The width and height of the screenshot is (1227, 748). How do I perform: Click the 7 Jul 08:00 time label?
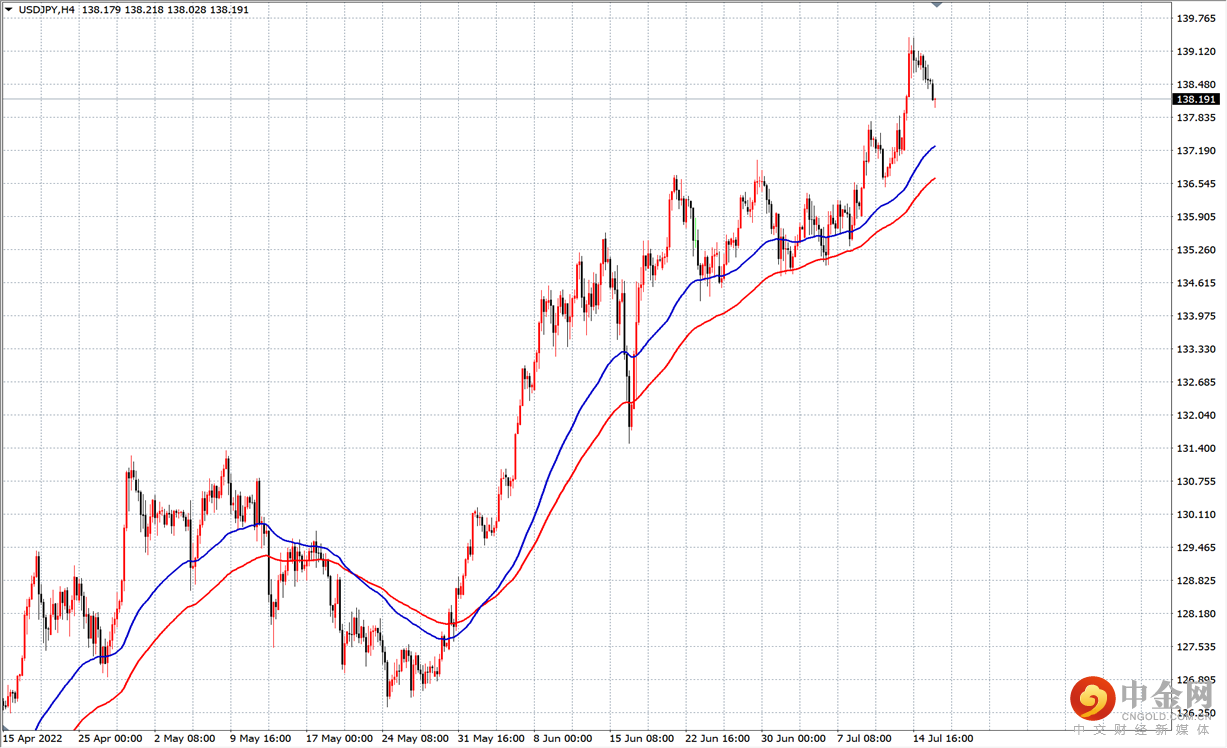(866, 738)
